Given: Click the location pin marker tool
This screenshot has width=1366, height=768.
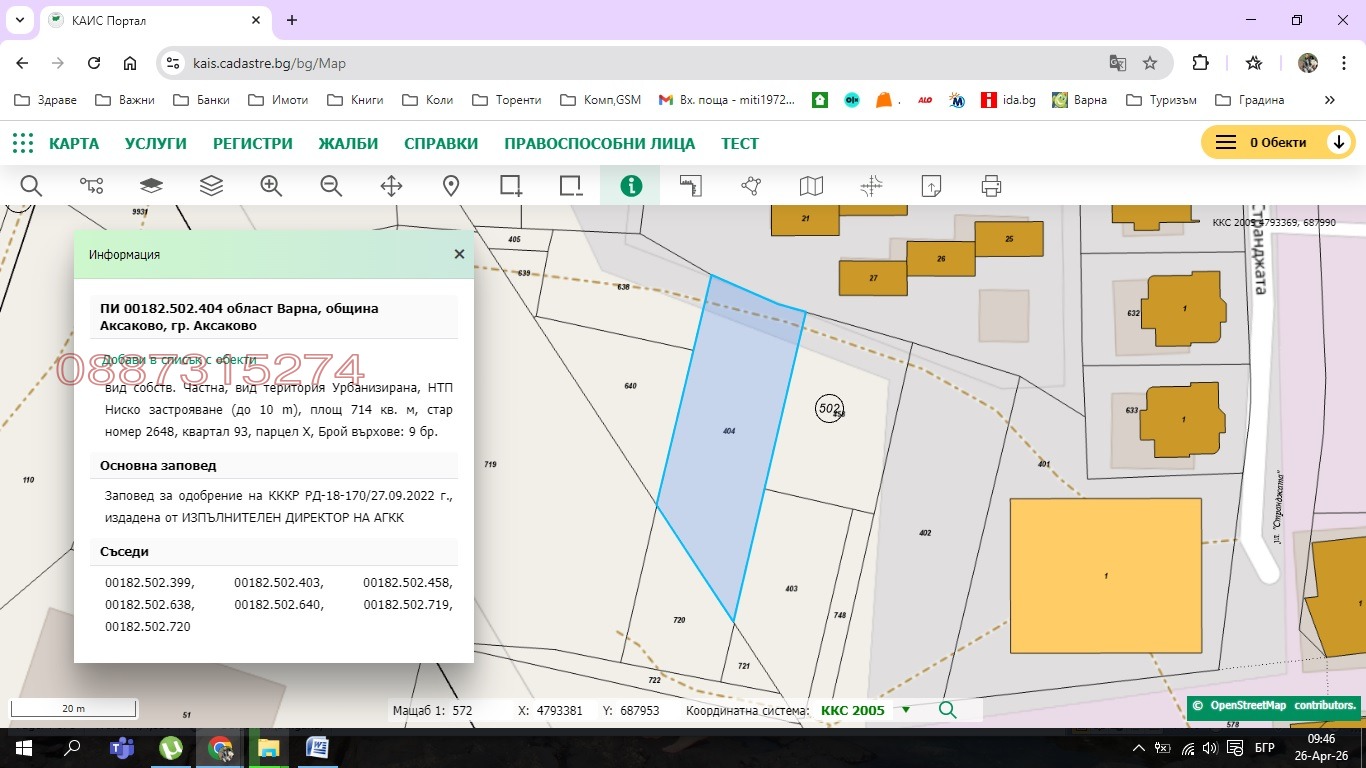Looking at the screenshot, I should coord(451,186).
